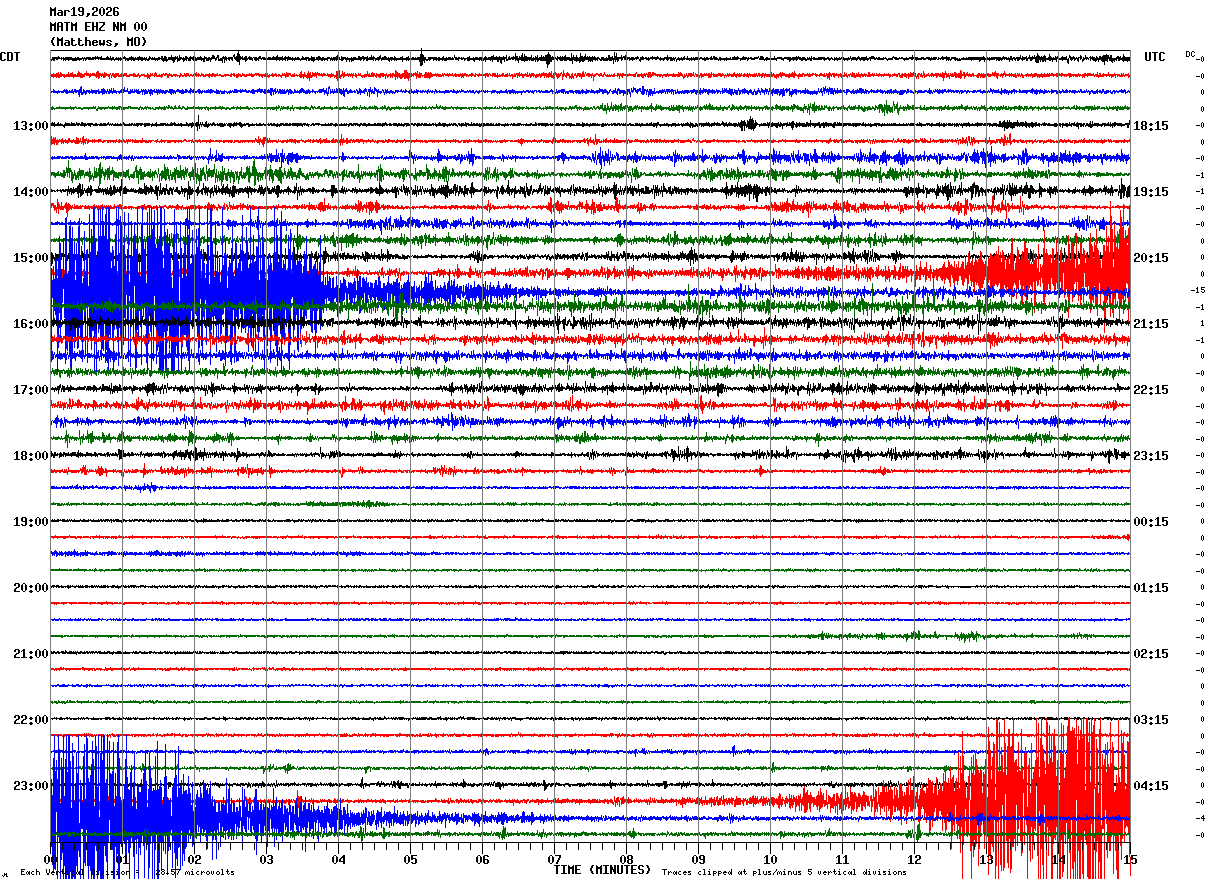
Task: Click the traces clipped footnote text
Action: pyautogui.click(x=784, y=872)
